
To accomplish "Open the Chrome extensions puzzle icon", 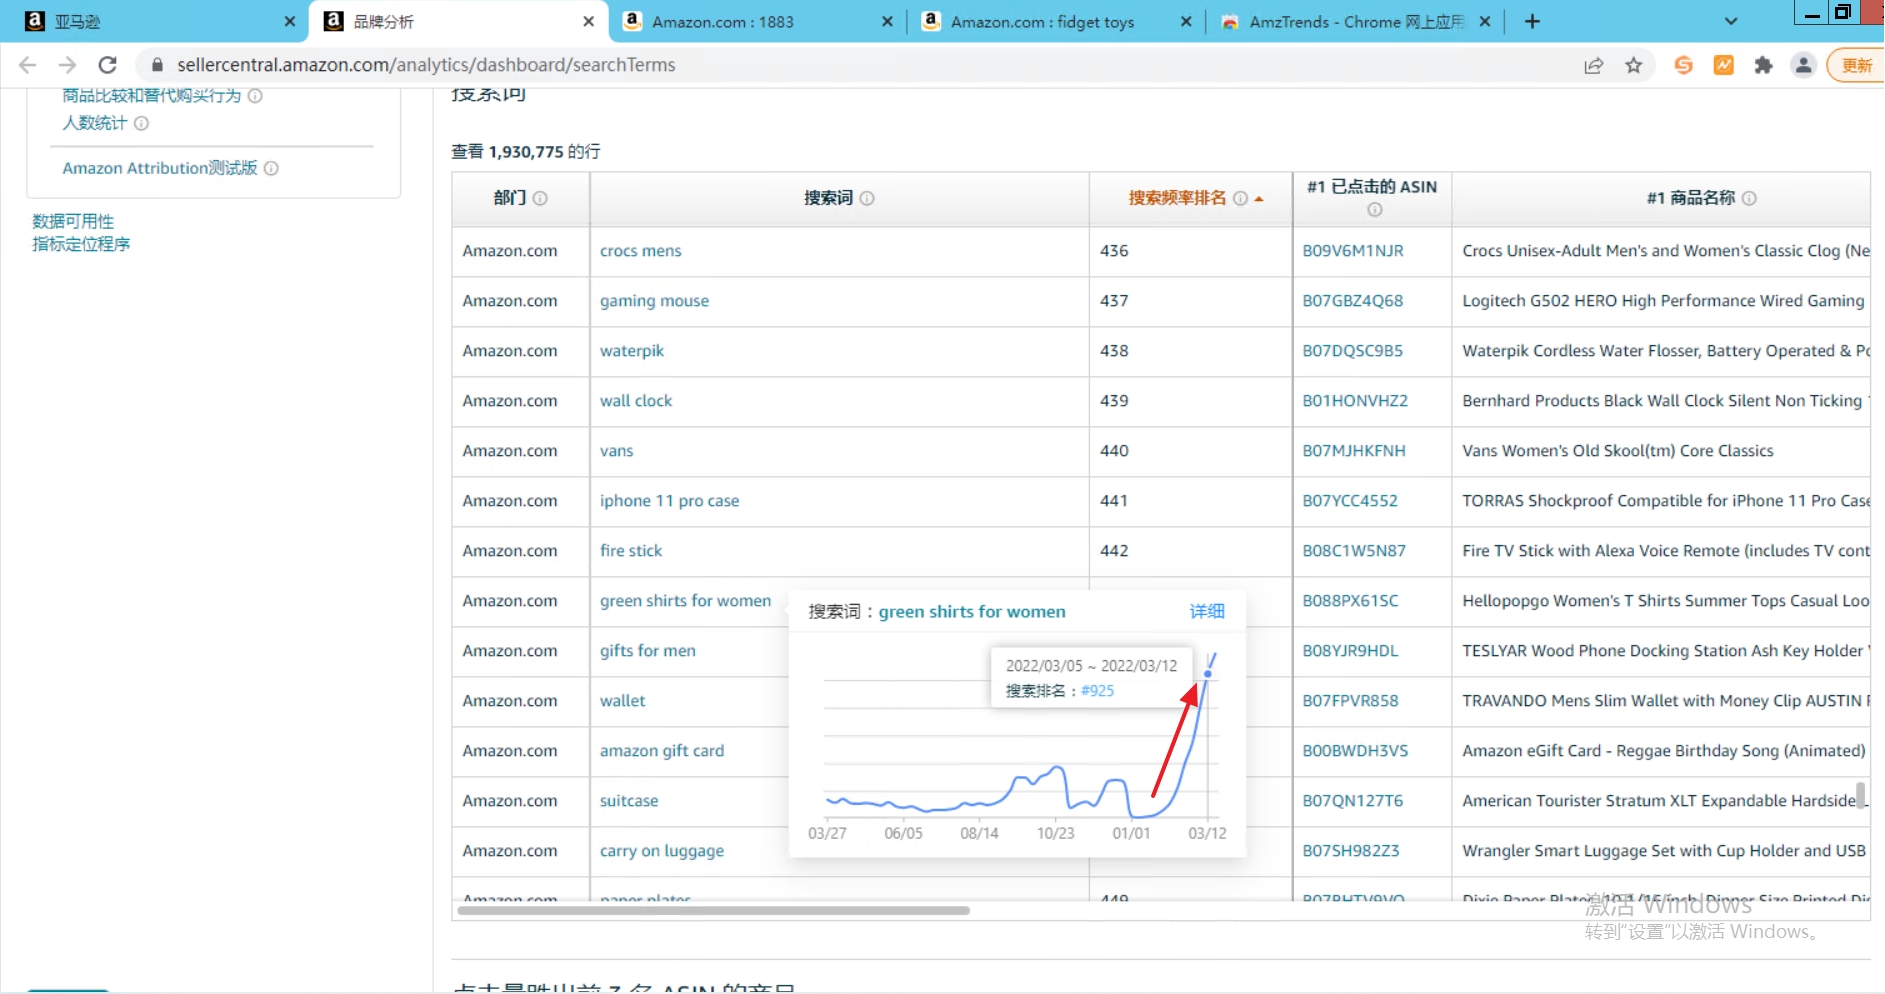I will 1763,65.
